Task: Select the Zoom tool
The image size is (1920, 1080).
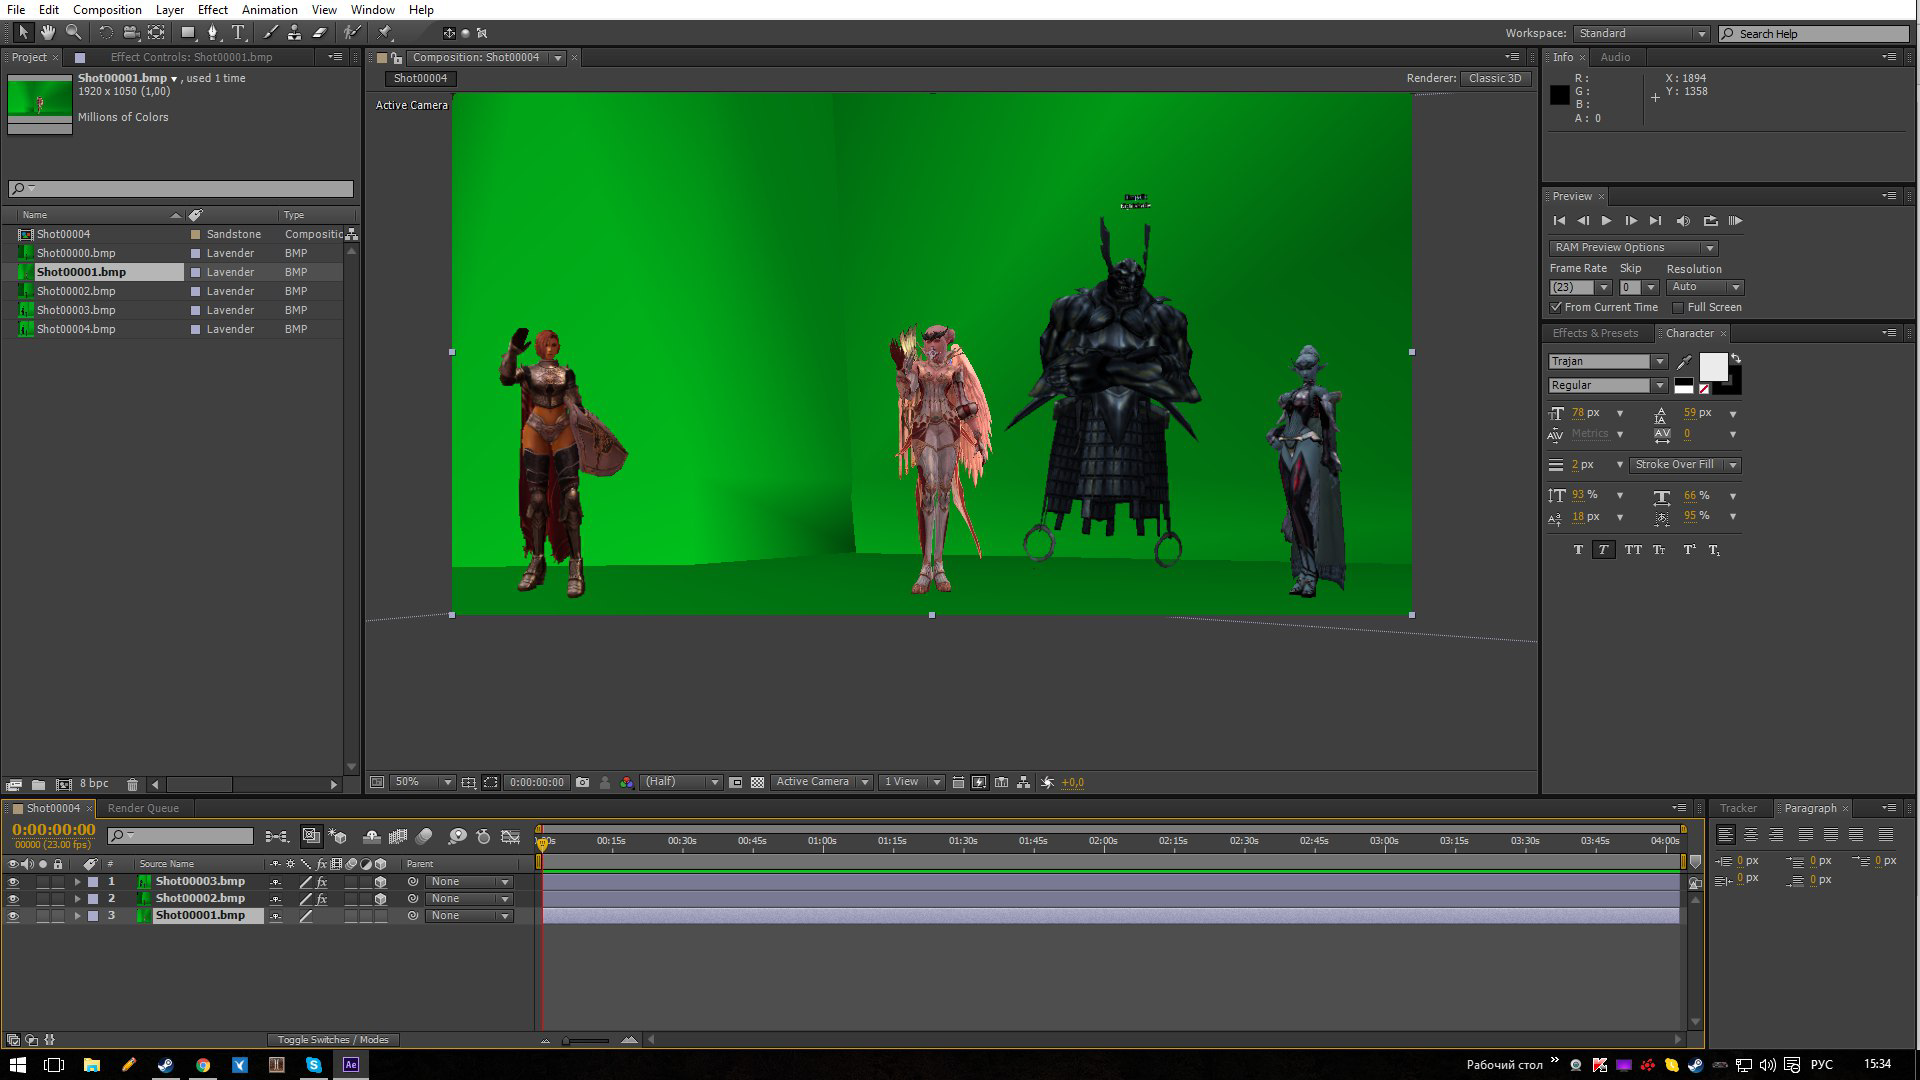Action: click(73, 33)
